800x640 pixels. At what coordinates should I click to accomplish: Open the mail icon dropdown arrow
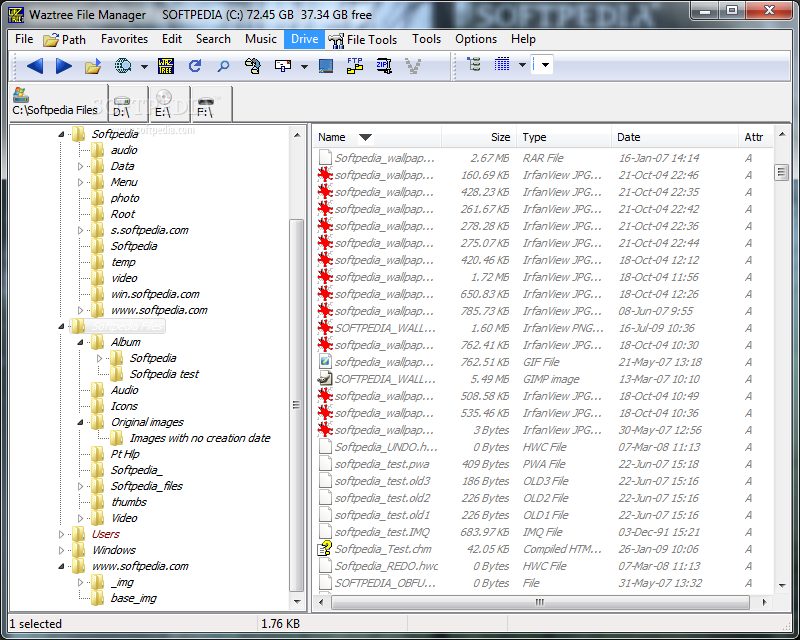[x=305, y=66]
